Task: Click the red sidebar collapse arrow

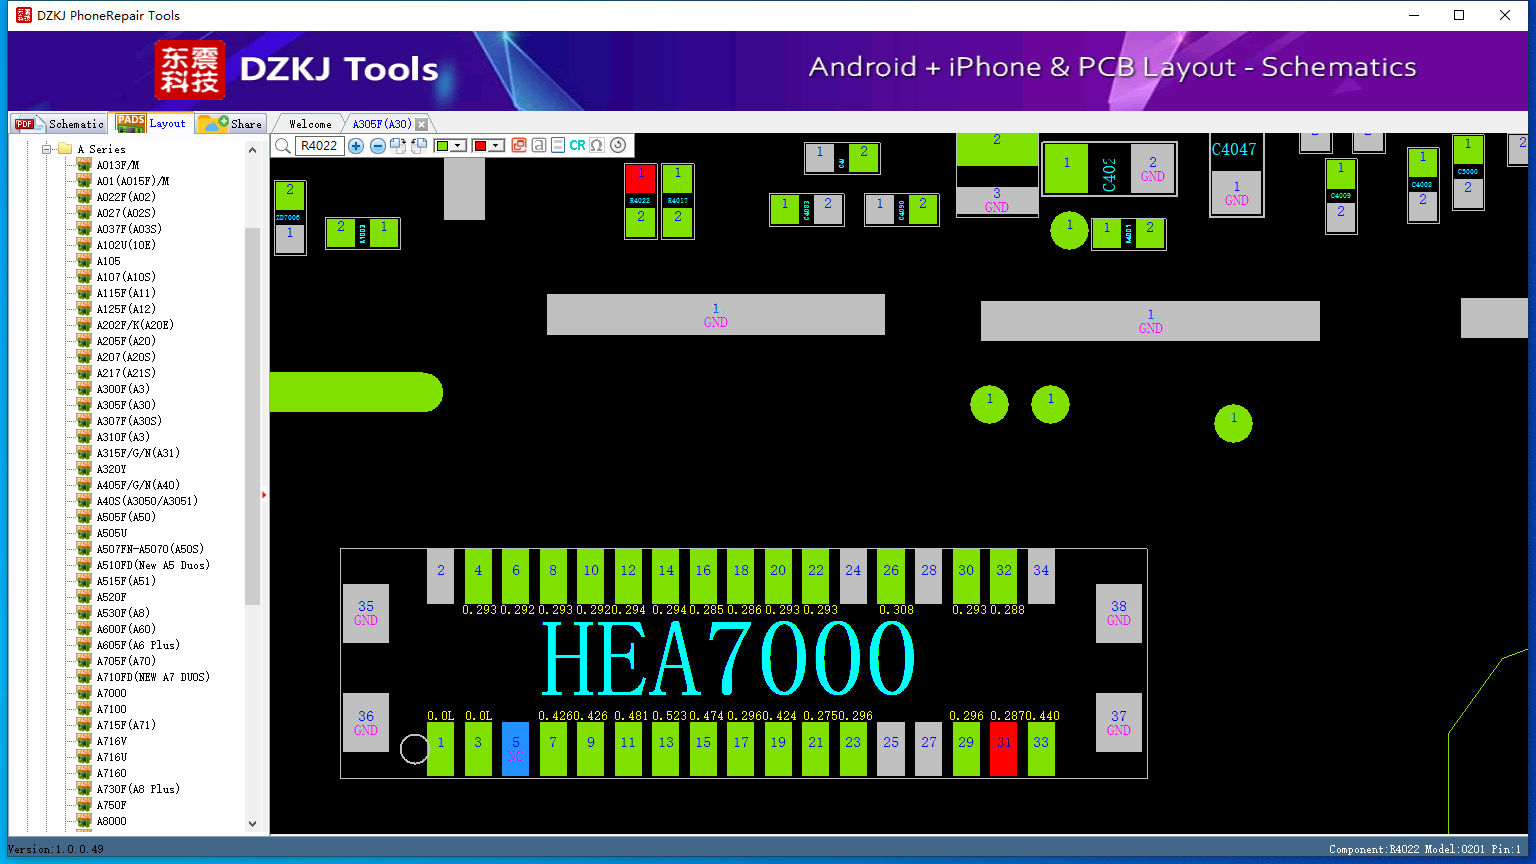Action: 264,494
